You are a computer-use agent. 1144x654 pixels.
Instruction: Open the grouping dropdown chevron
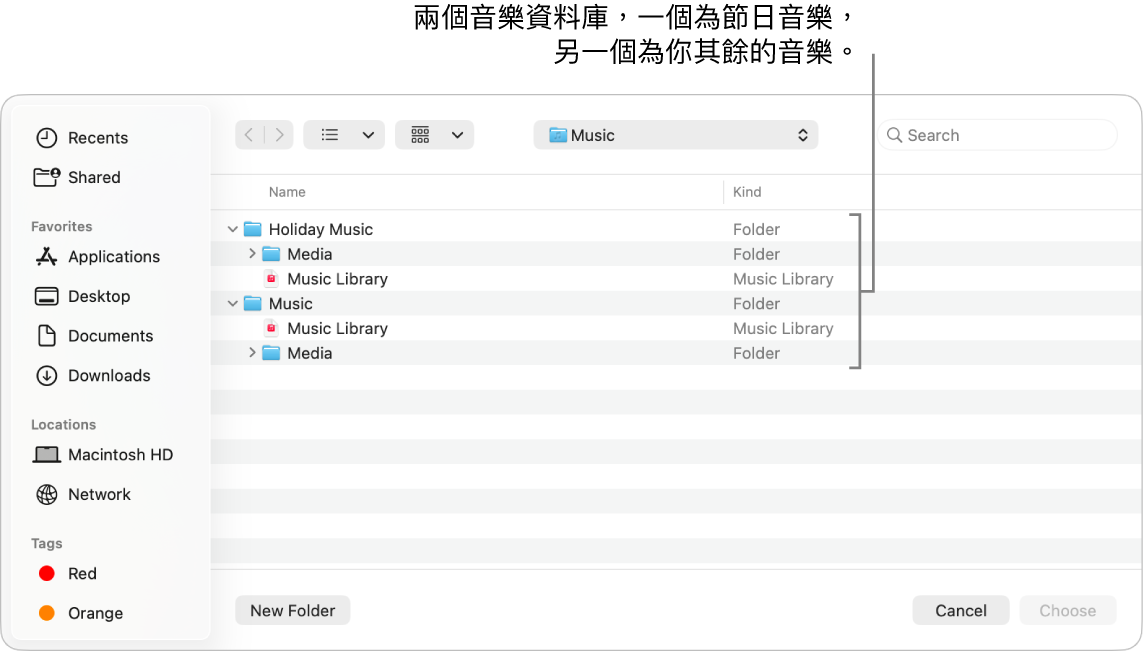point(457,135)
